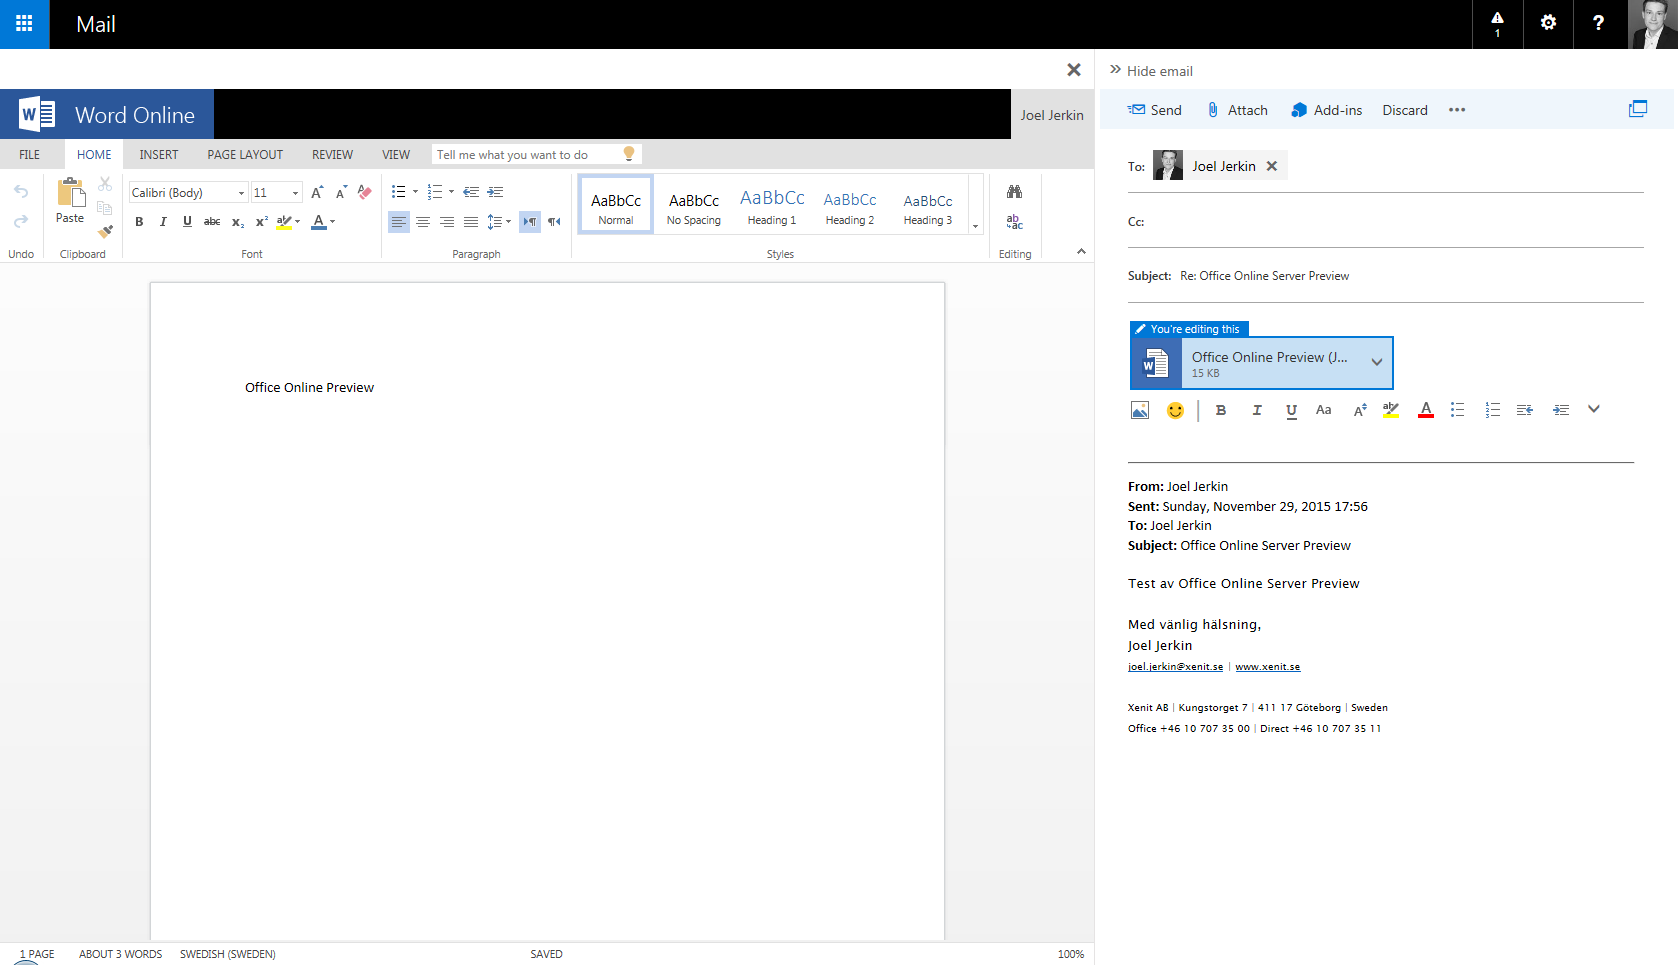The image size is (1678, 965).
Task: Open the app launcher grid
Action: (x=24, y=24)
